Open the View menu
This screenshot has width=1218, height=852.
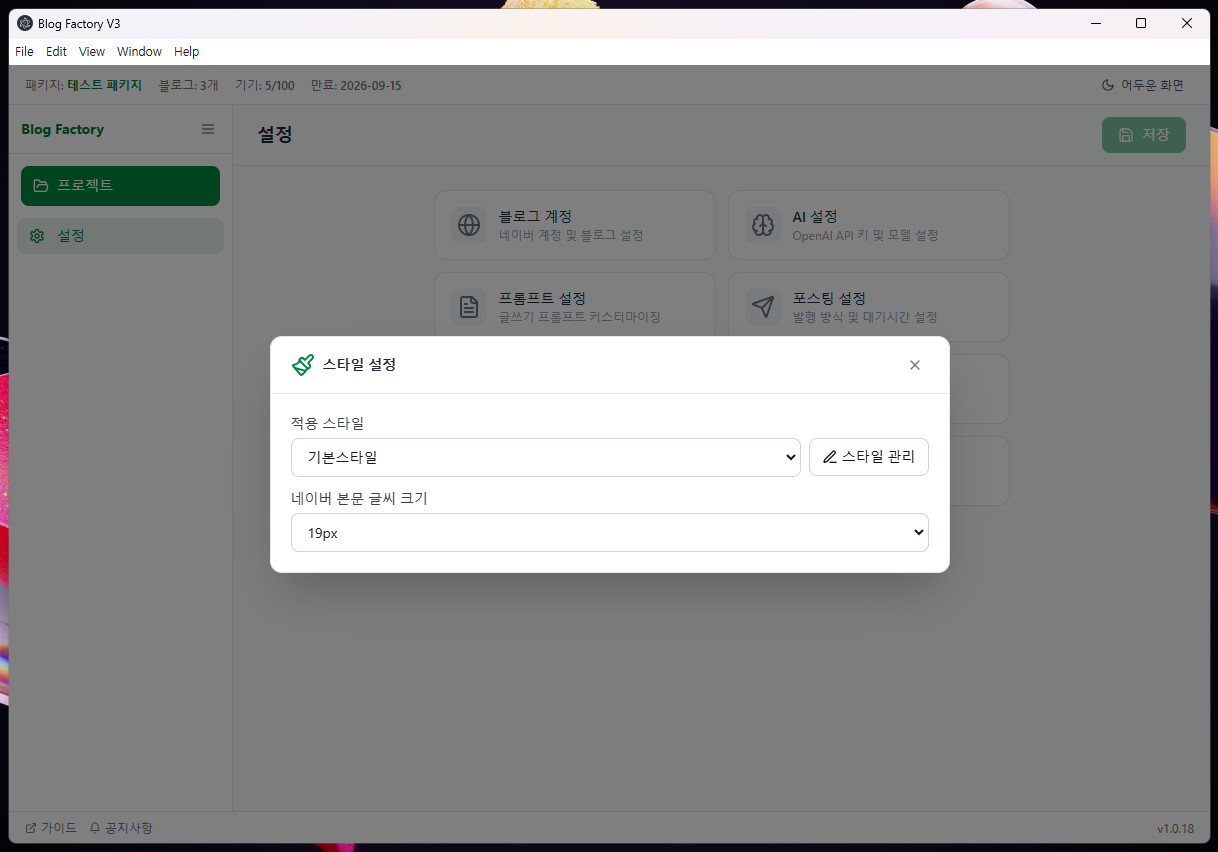[92, 52]
